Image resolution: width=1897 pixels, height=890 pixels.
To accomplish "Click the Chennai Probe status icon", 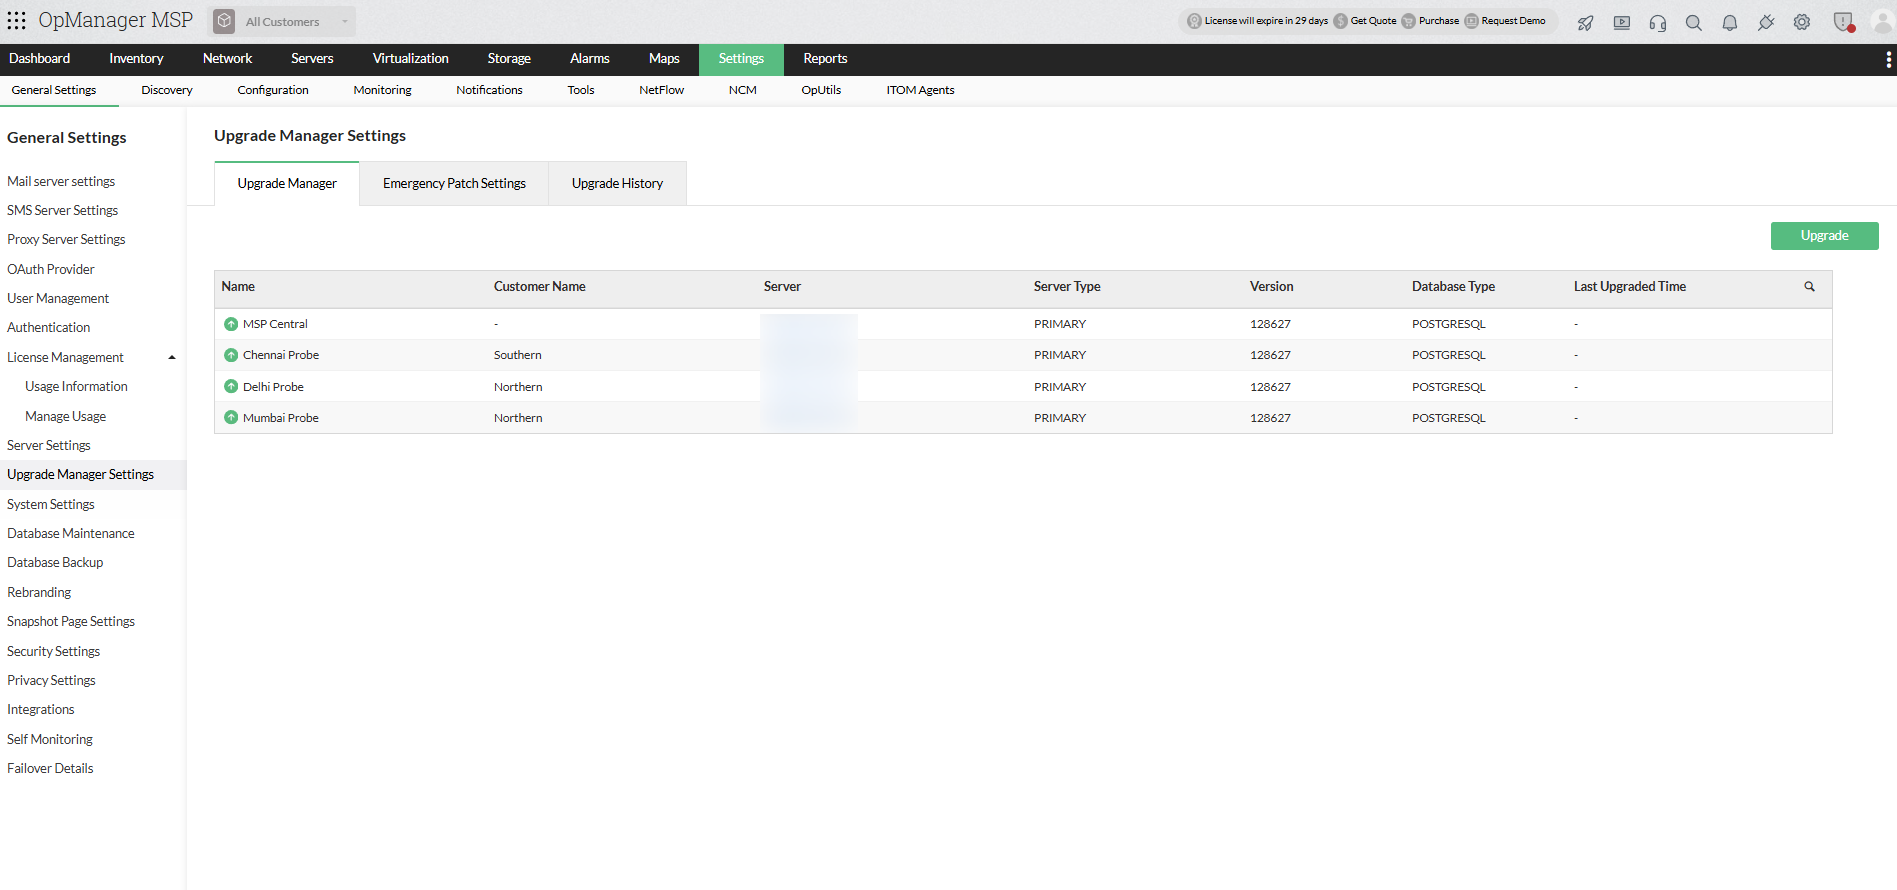I will point(231,355).
